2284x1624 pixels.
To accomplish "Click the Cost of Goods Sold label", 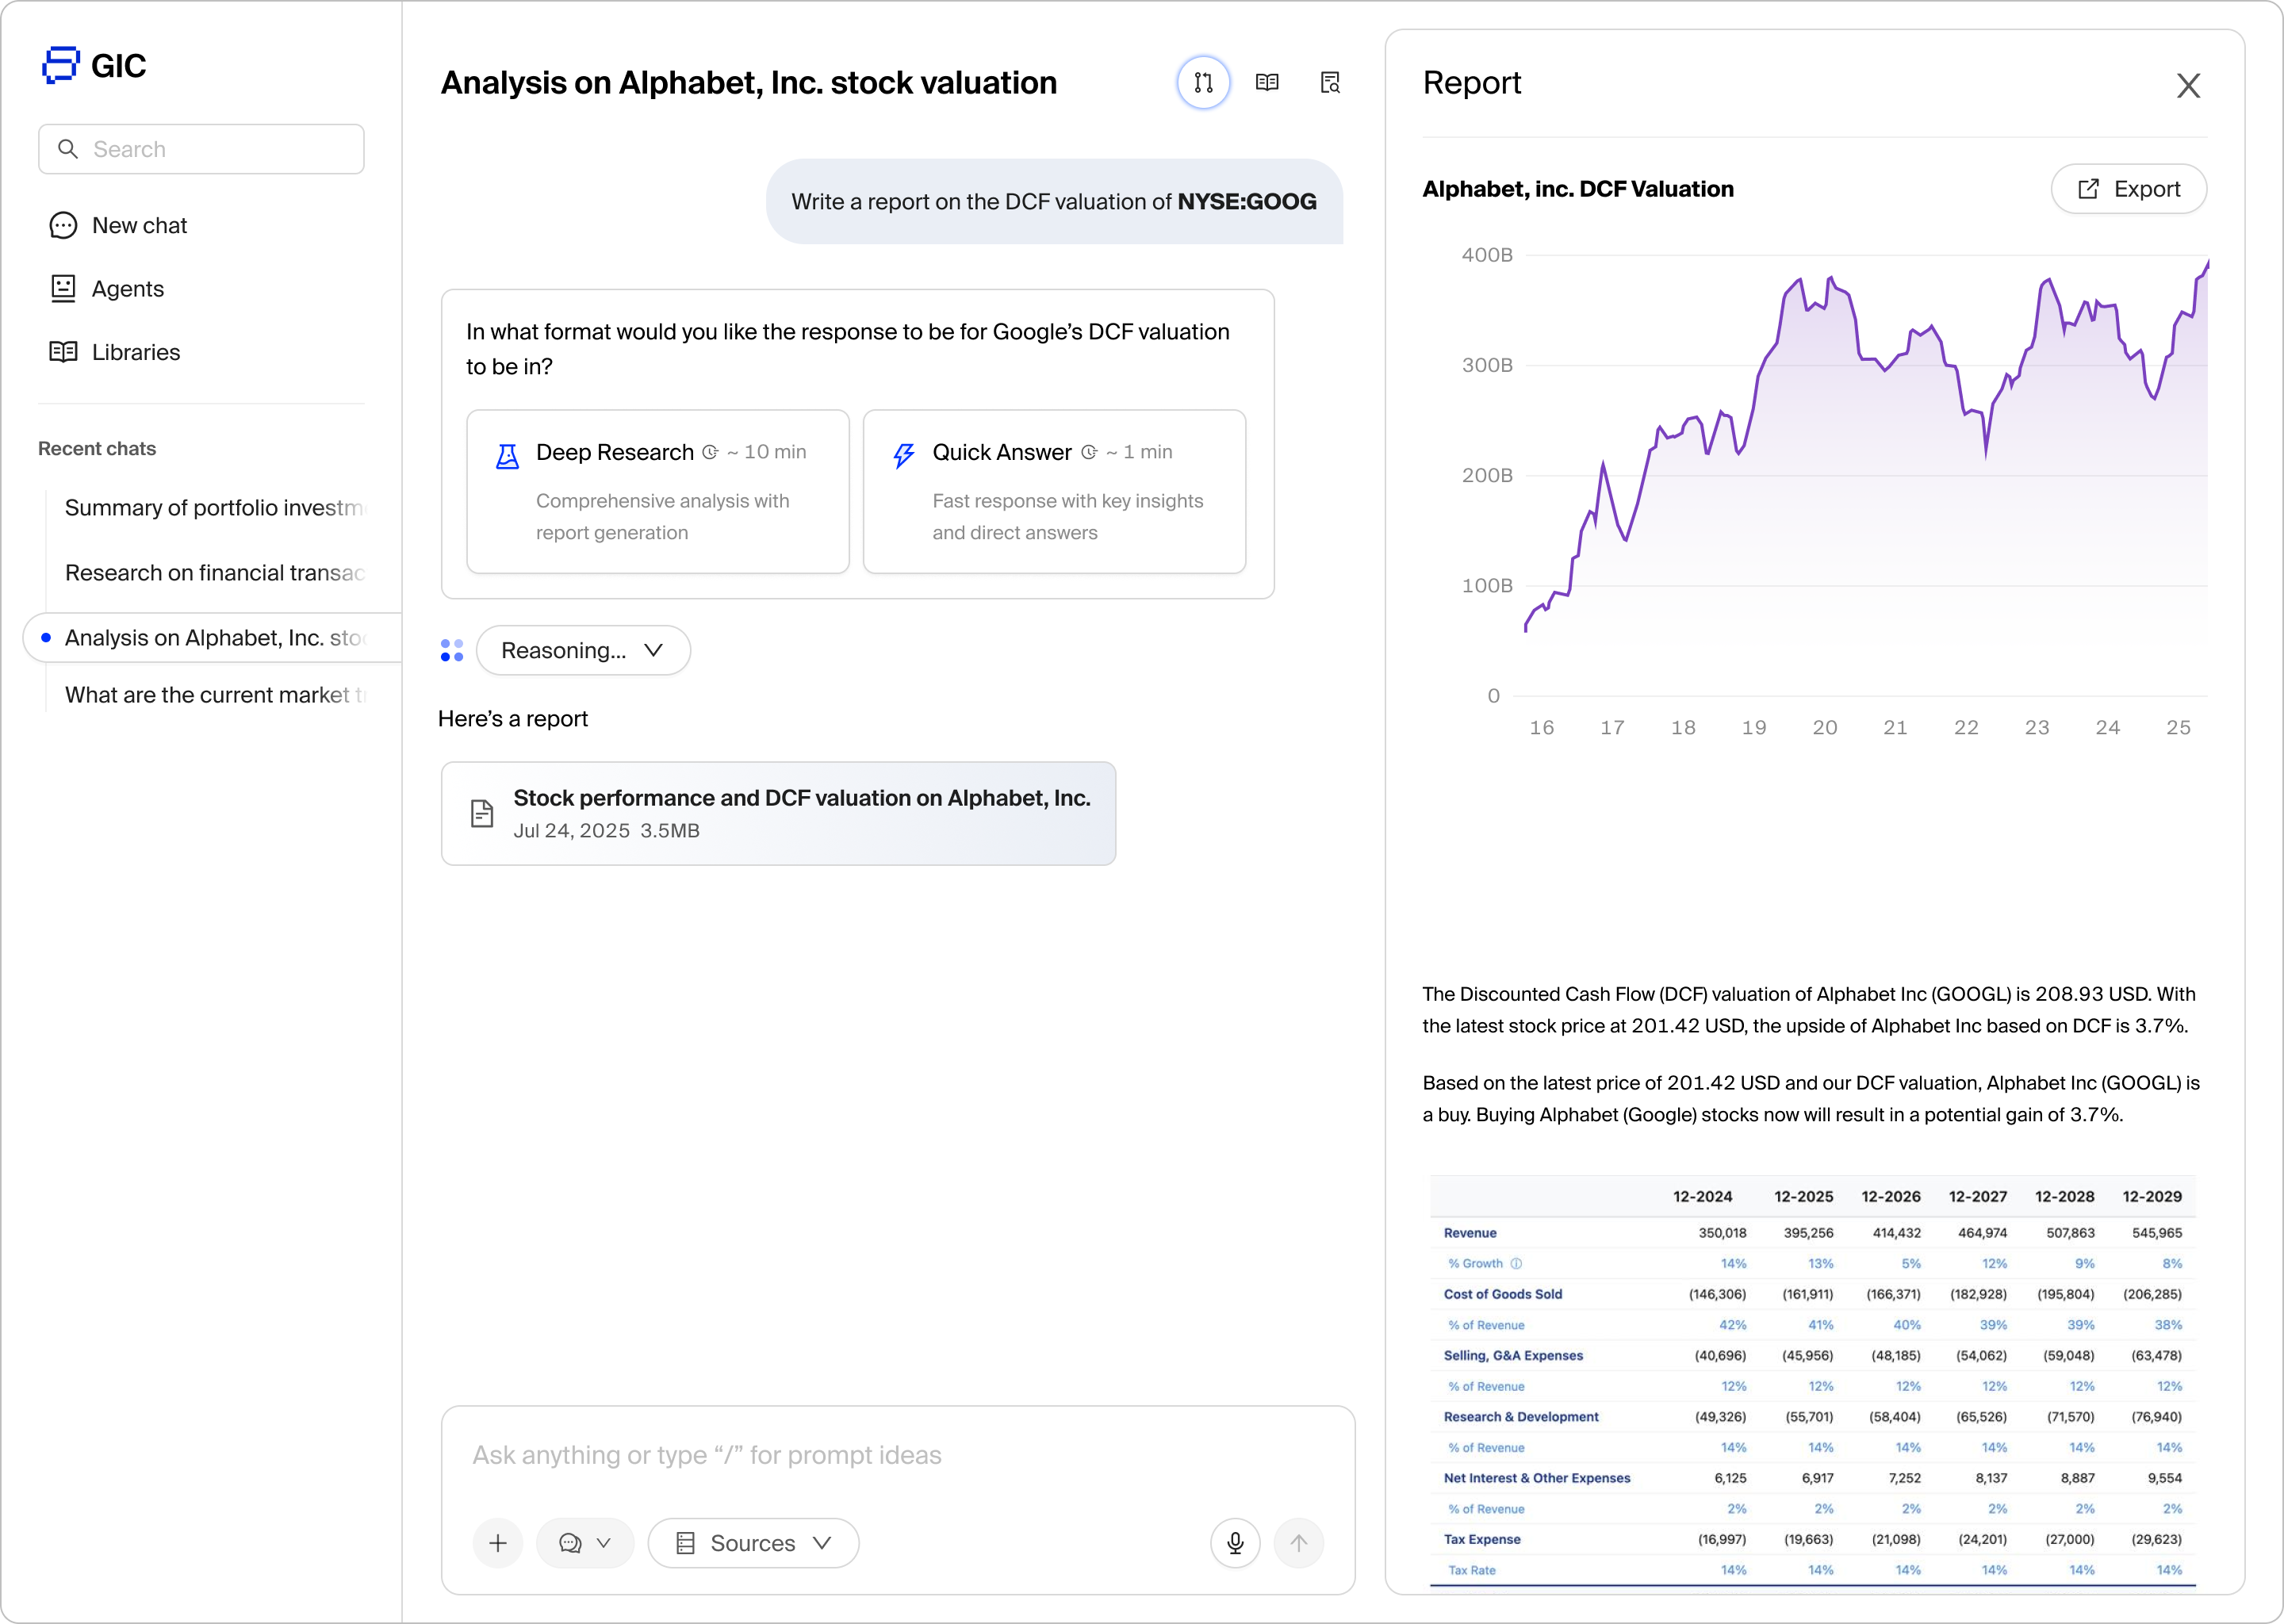I will click(x=1503, y=1294).
